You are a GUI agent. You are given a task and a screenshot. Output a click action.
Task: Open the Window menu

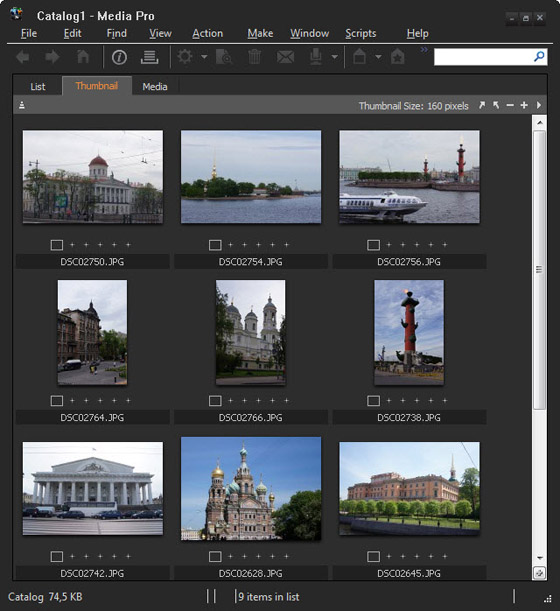coord(309,34)
